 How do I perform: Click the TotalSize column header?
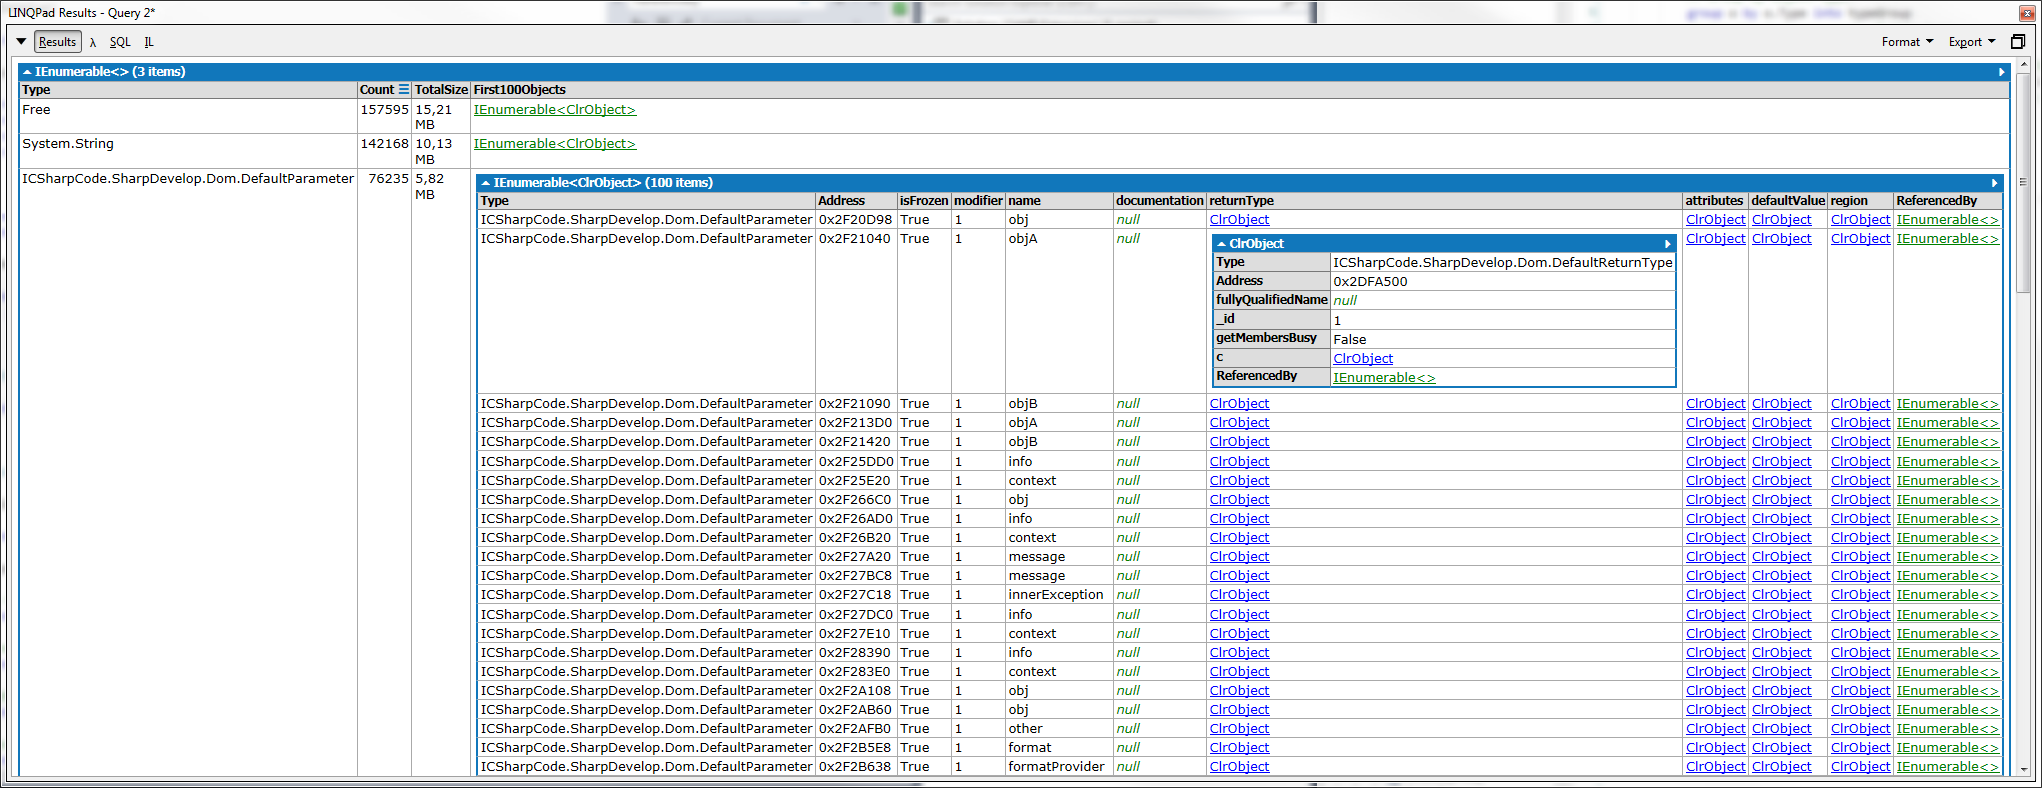[441, 90]
